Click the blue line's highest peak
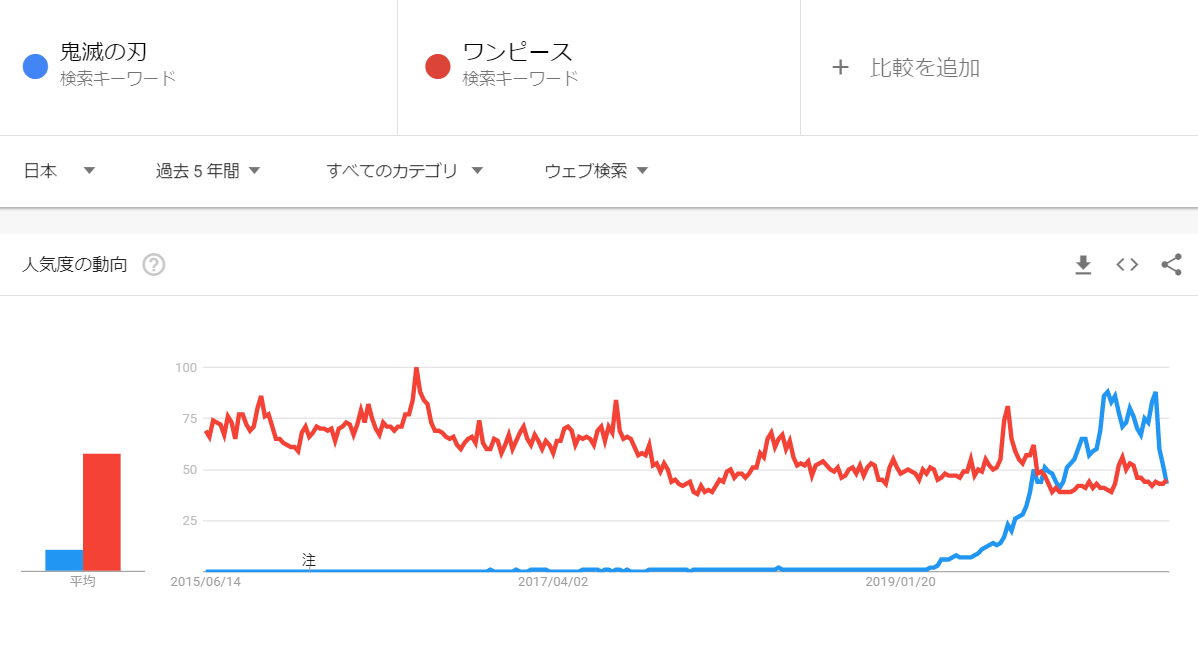Viewport: 1198px width, 658px height. 1108,391
